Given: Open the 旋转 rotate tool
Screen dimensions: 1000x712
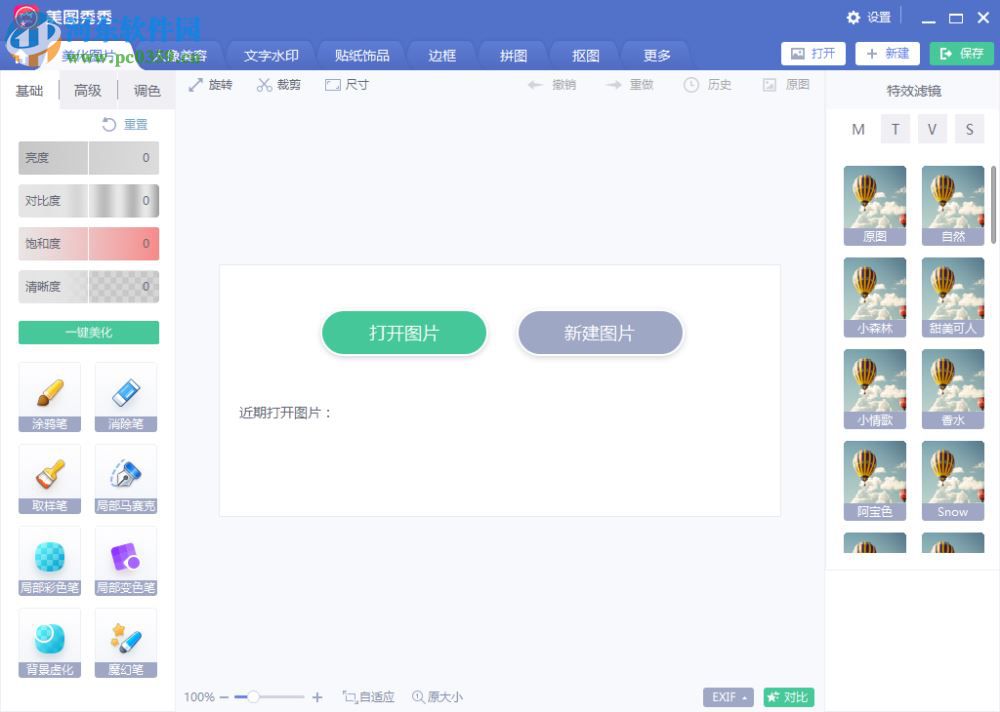Looking at the screenshot, I should (x=211, y=85).
